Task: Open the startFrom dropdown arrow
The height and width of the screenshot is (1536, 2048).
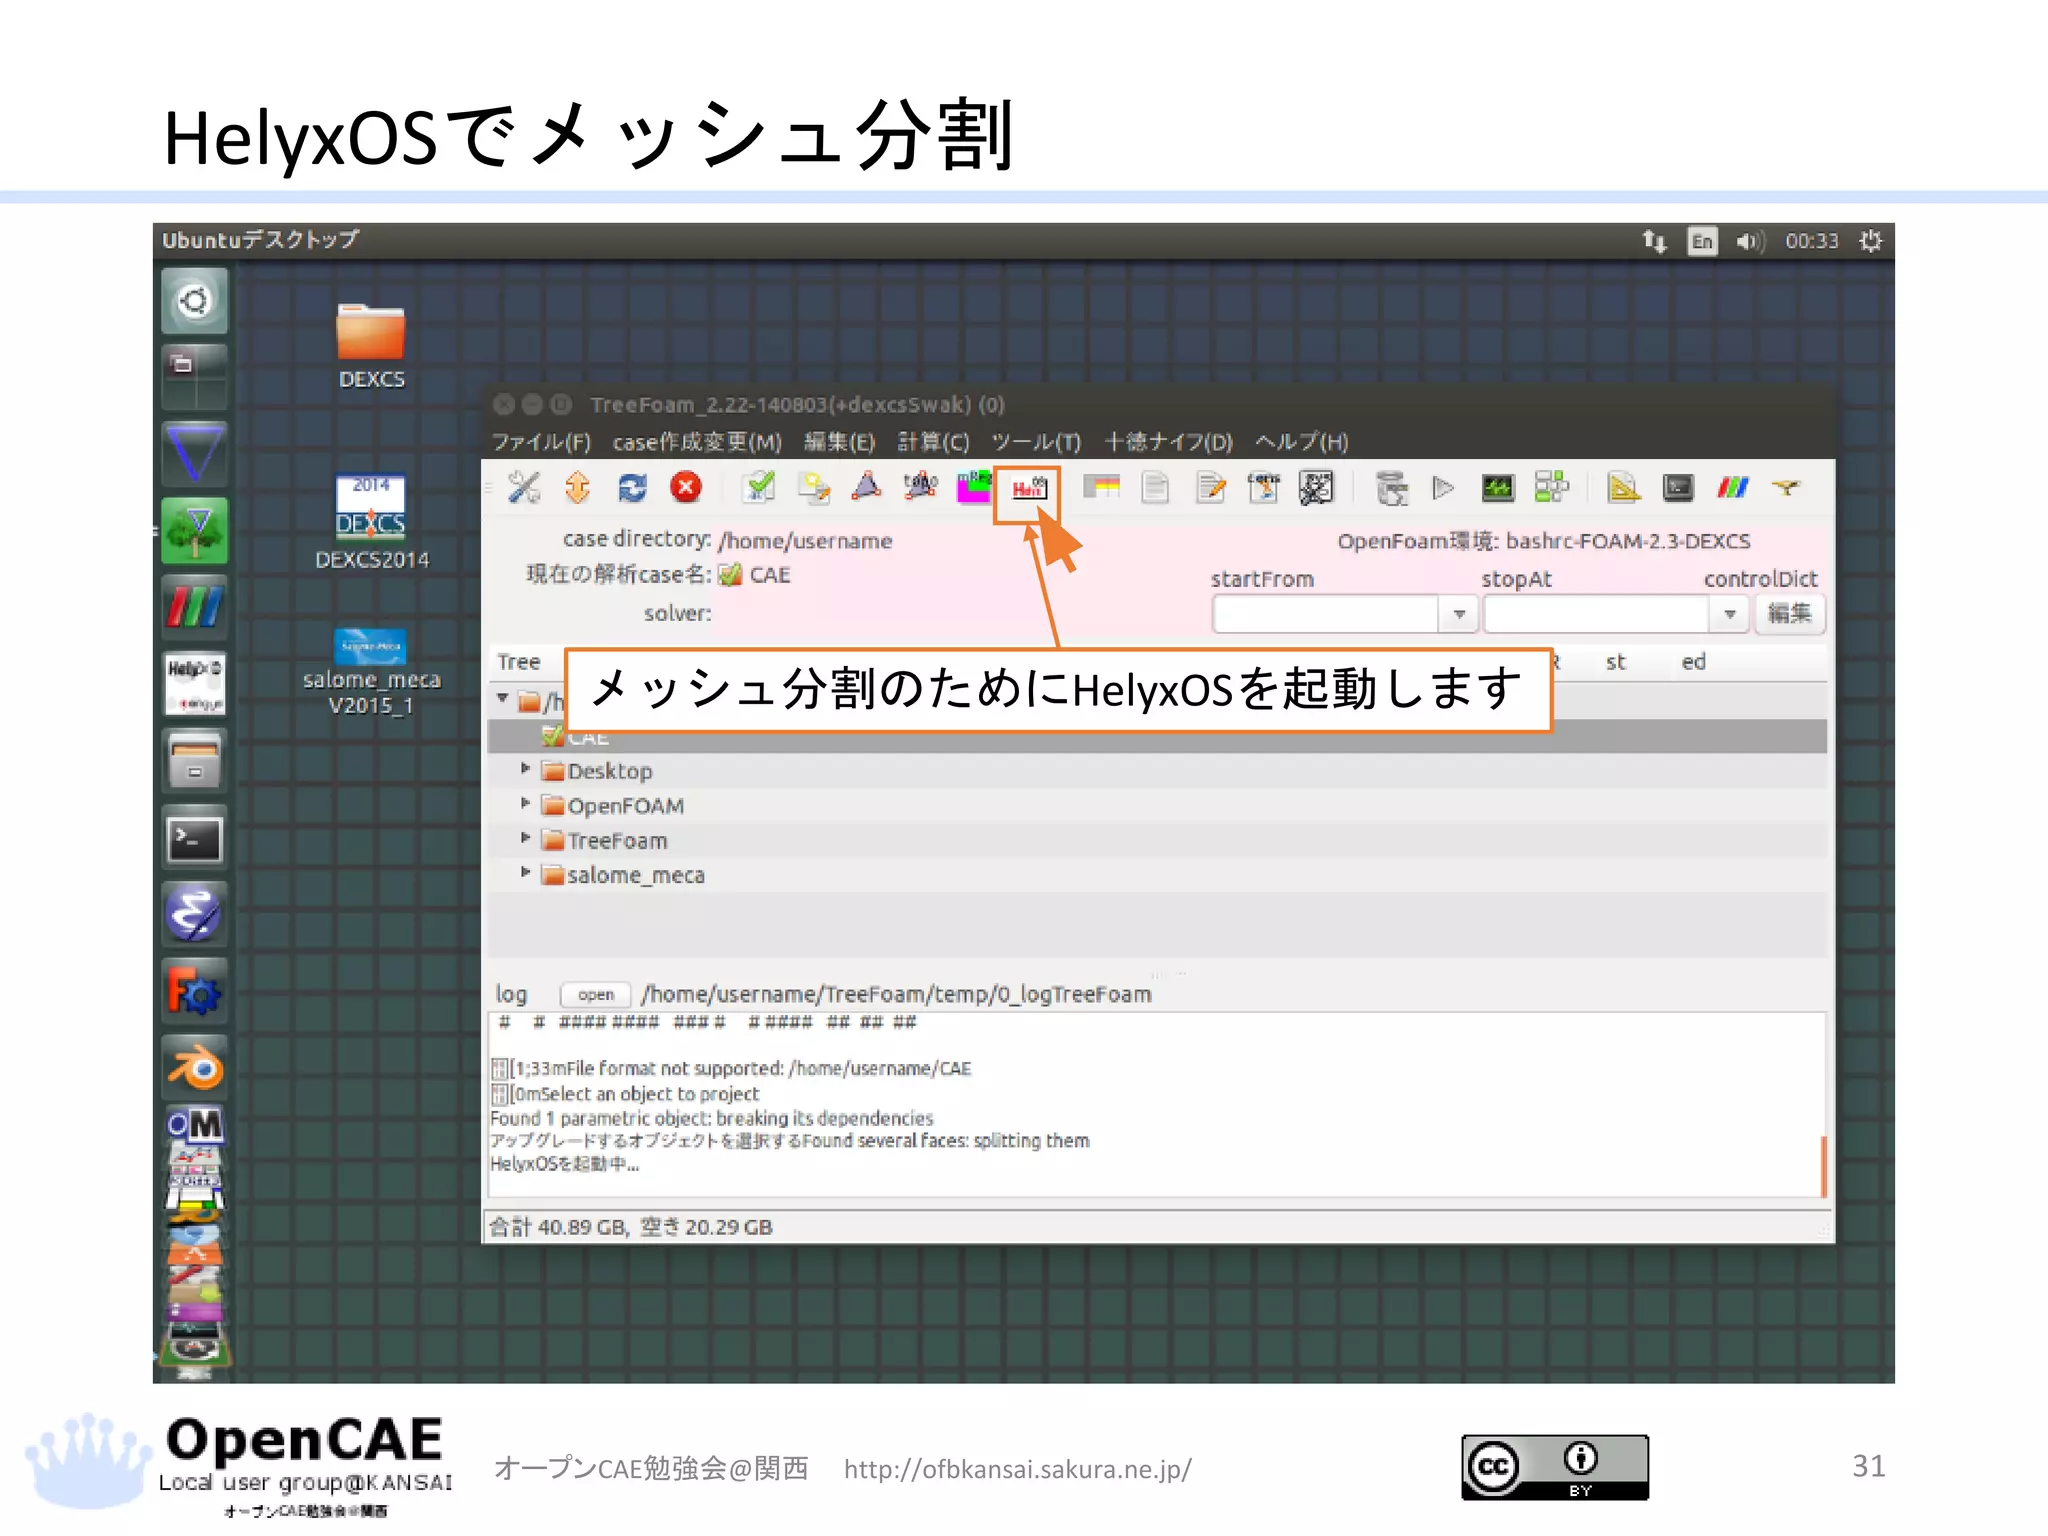Action: (x=1459, y=614)
